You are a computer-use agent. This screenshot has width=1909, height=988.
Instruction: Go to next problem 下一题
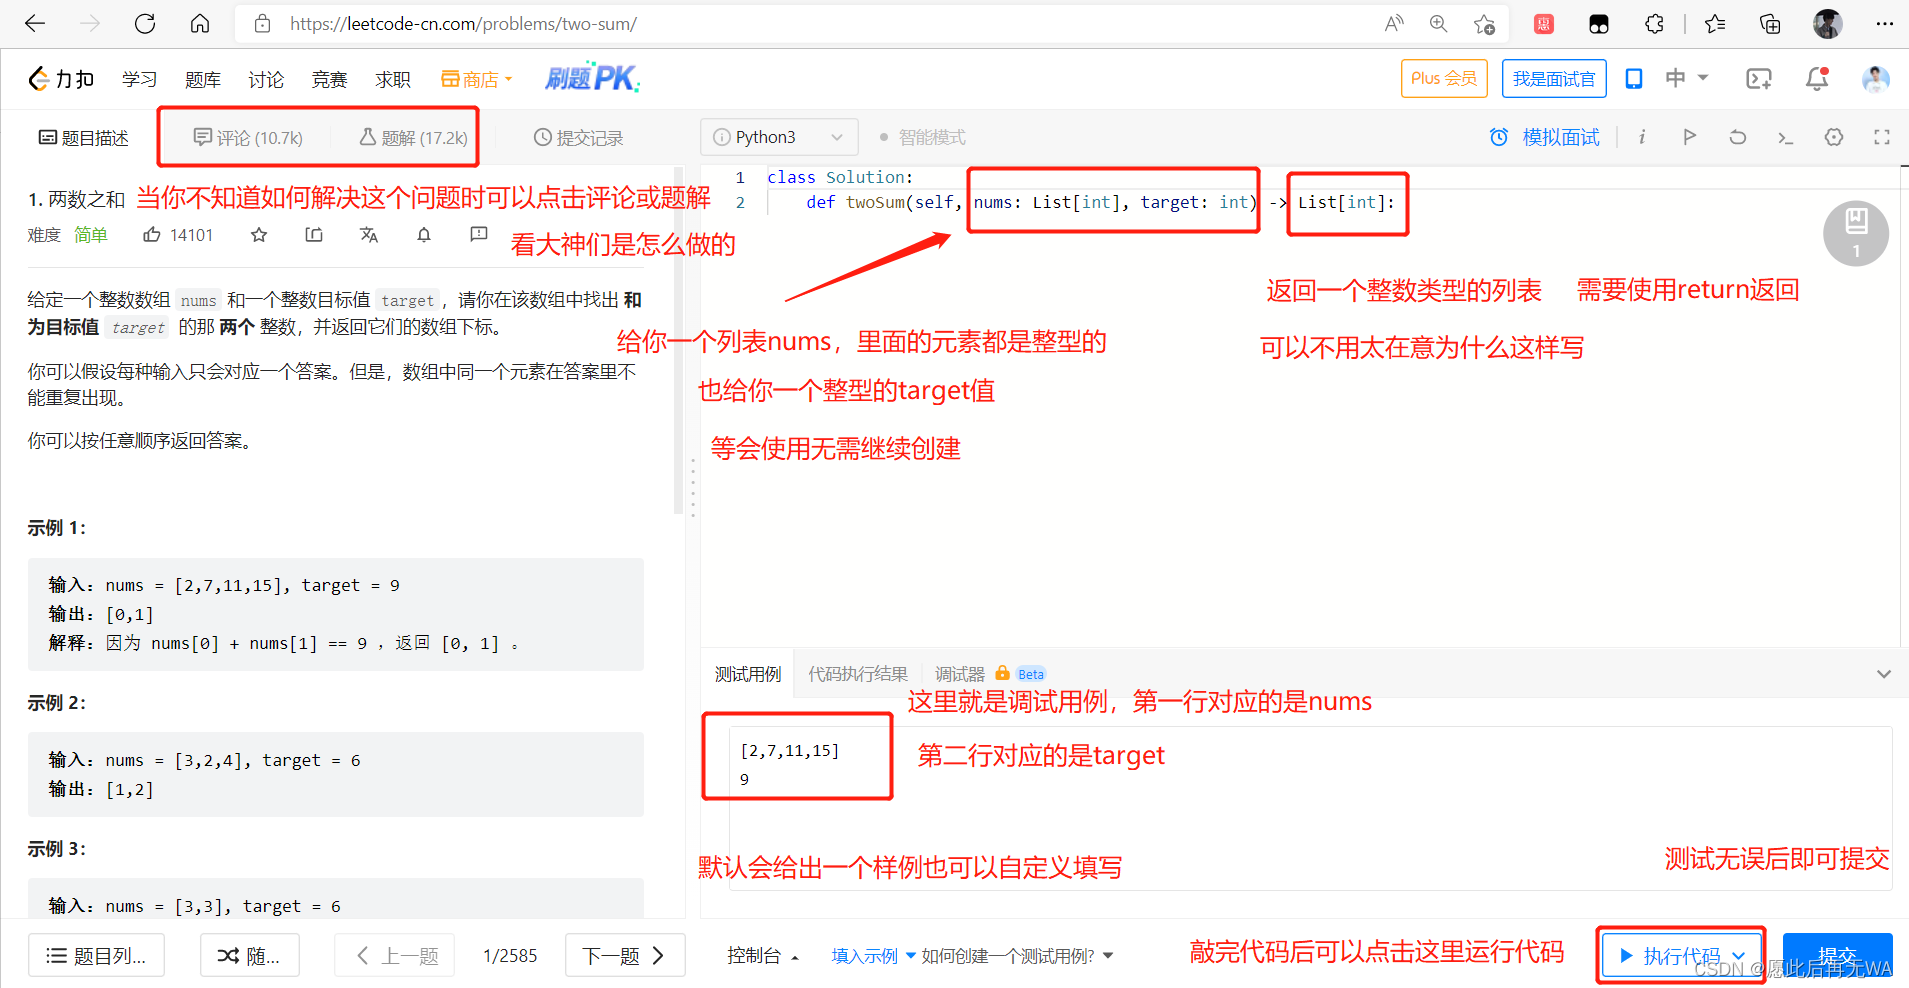point(625,956)
